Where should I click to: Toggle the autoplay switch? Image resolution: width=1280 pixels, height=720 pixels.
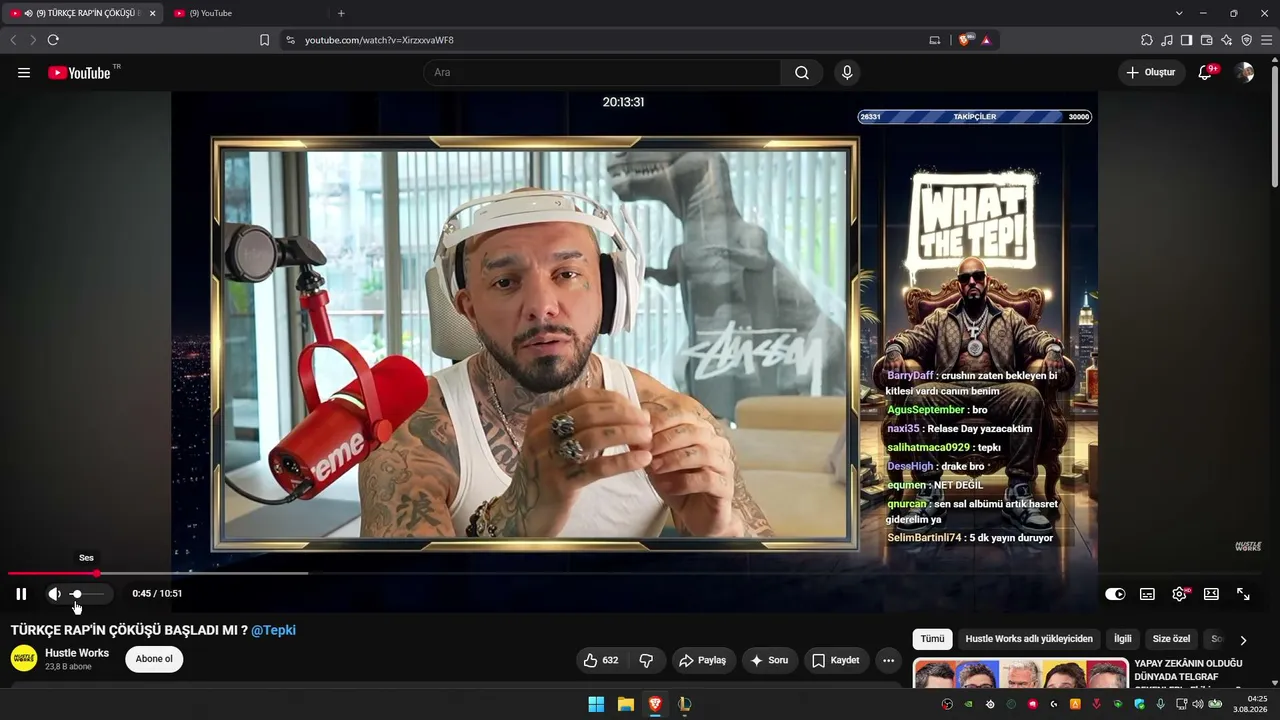coord(1115,594)
